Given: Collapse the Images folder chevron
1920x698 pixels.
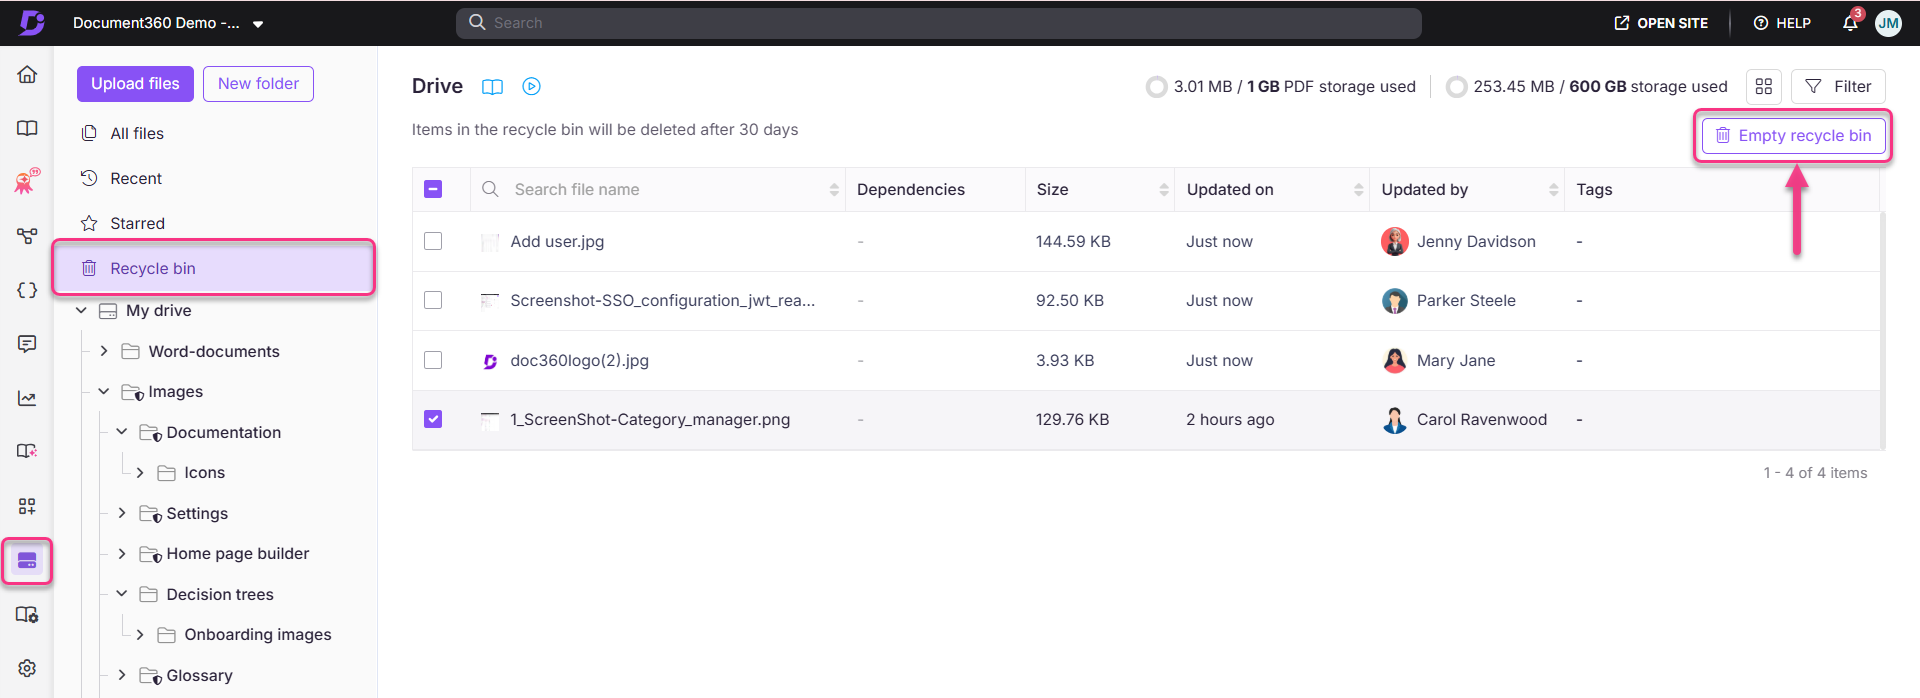Looking at the screenshot, I should [104, 392].
